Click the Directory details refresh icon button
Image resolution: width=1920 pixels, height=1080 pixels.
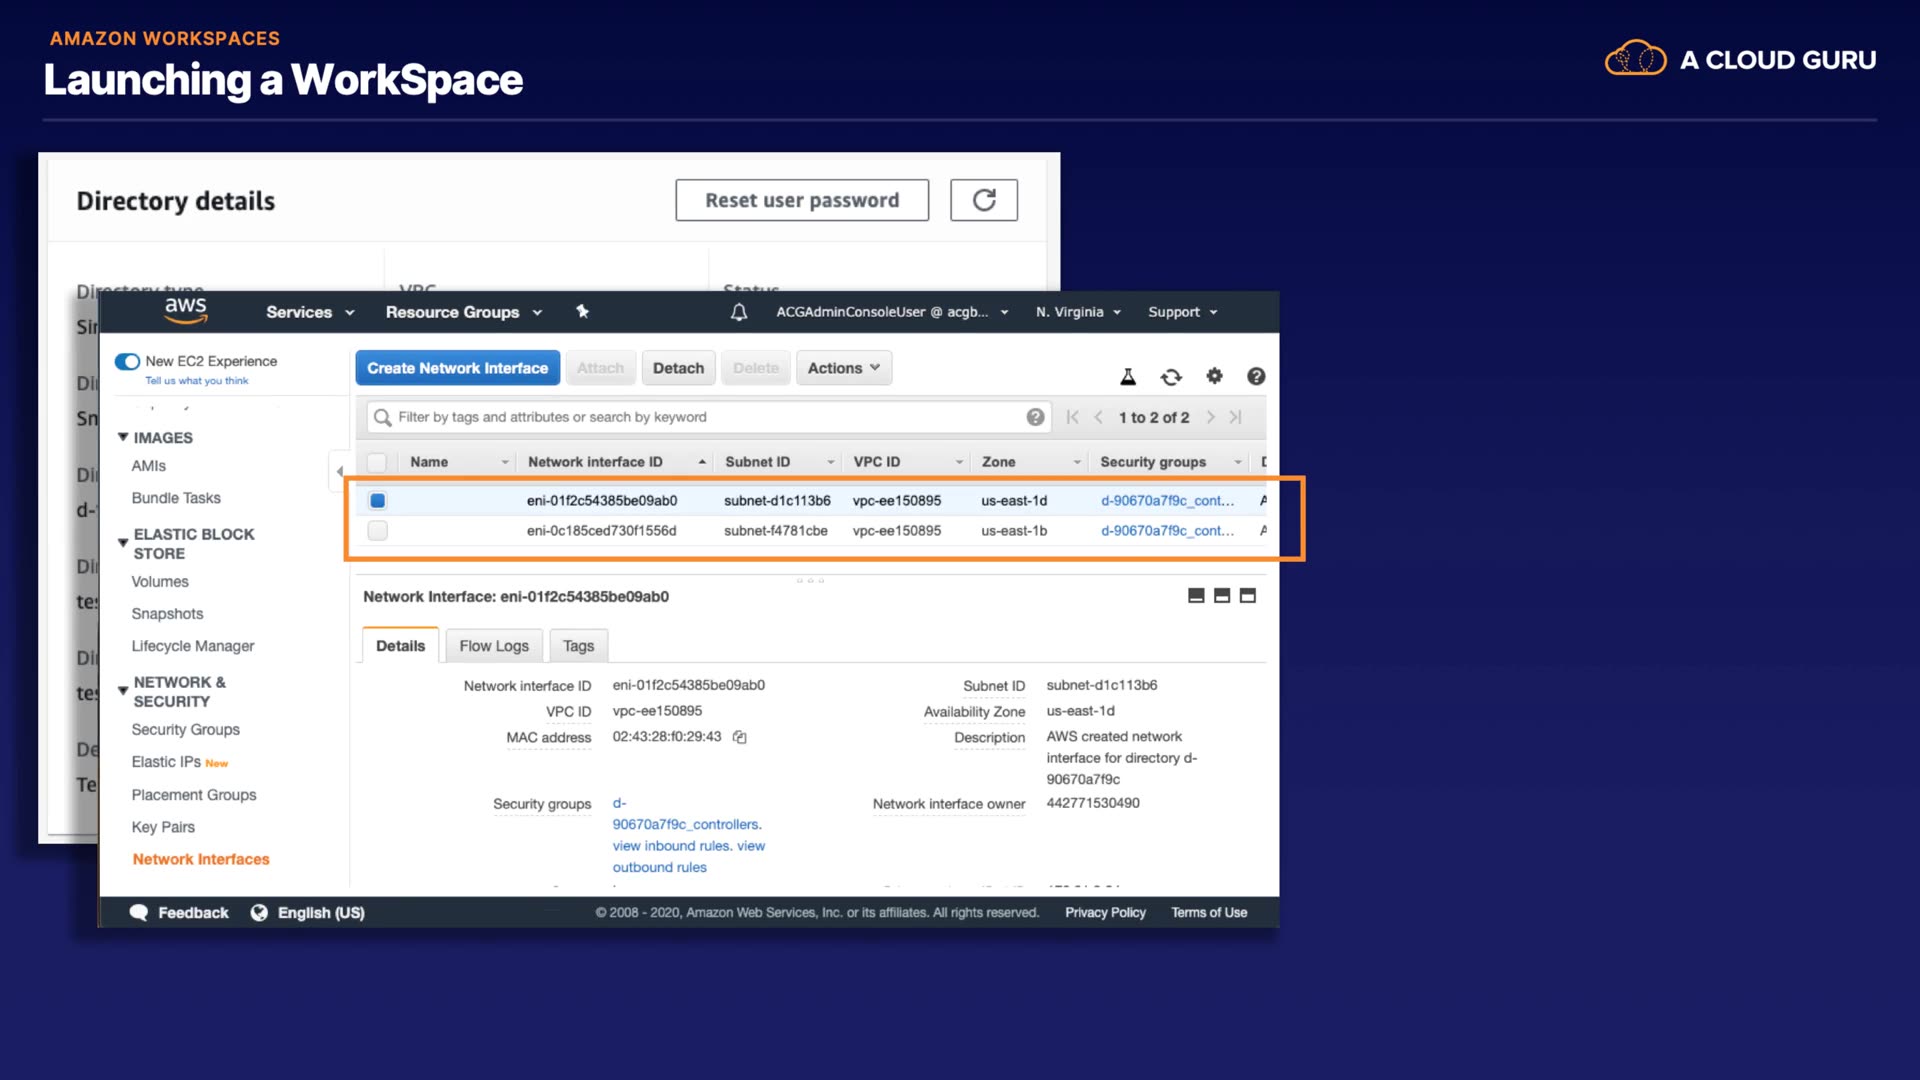983,200
